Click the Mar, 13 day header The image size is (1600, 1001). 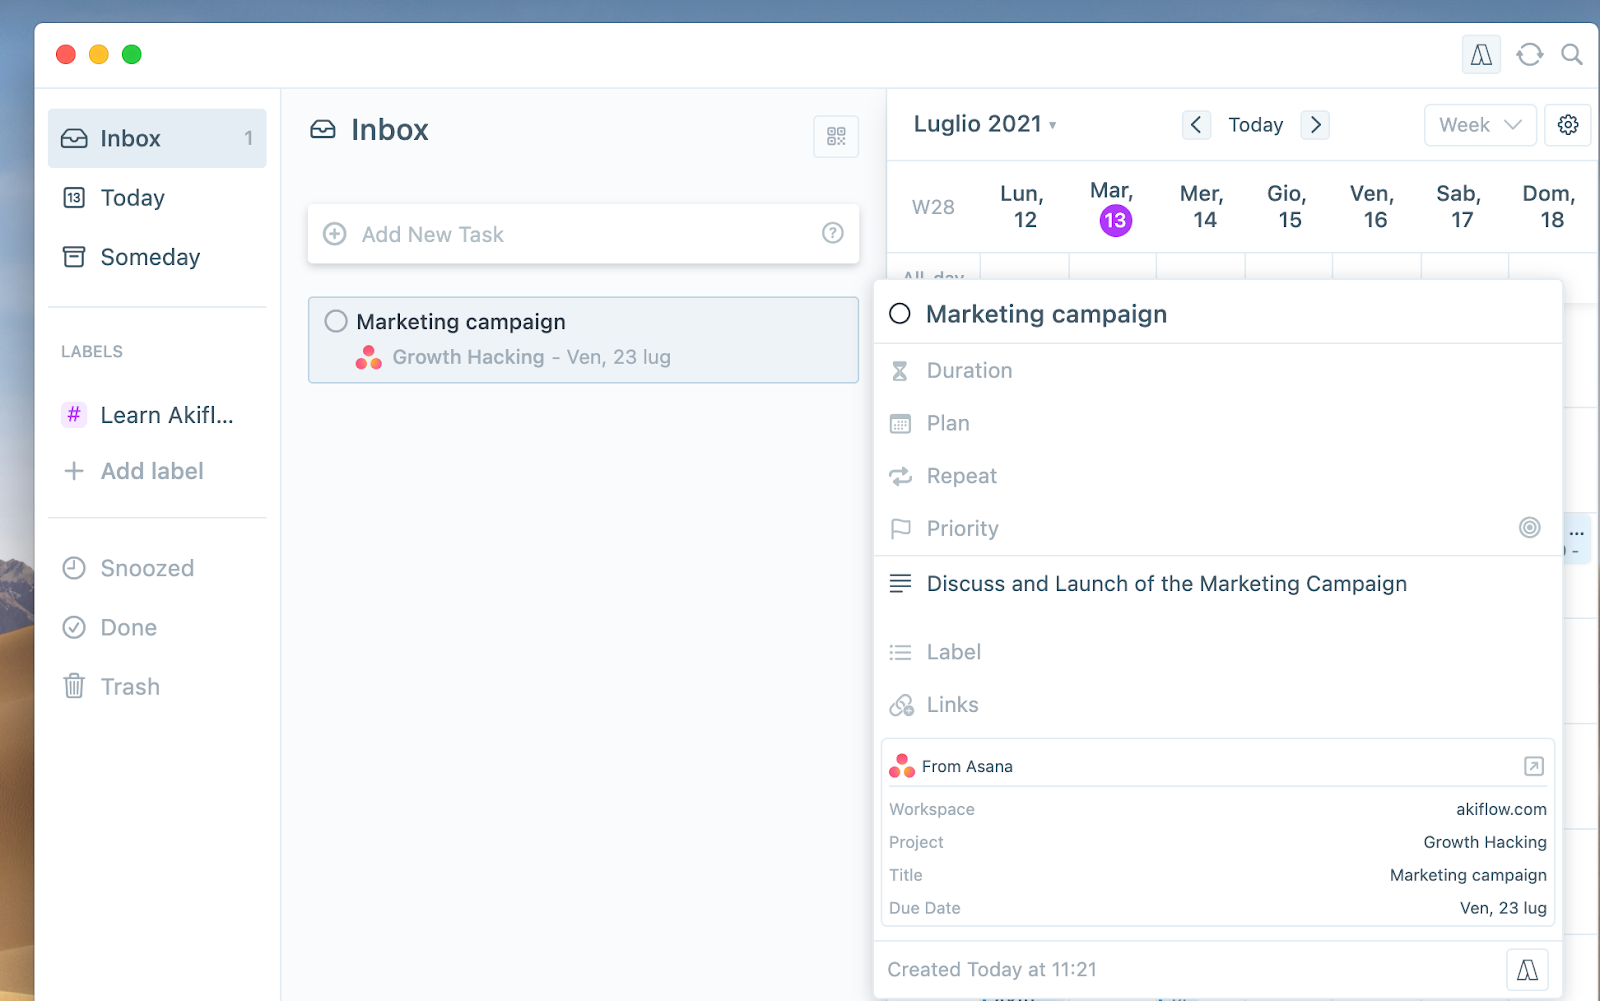(1113, 207)
